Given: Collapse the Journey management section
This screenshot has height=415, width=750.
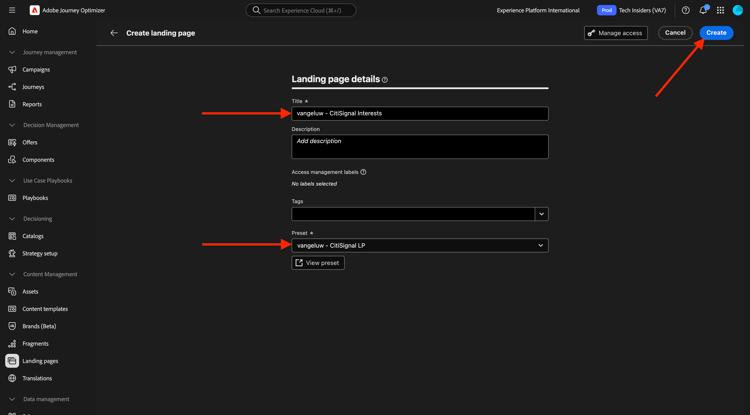Looking at the screenshot, I should tap(12, 52).
